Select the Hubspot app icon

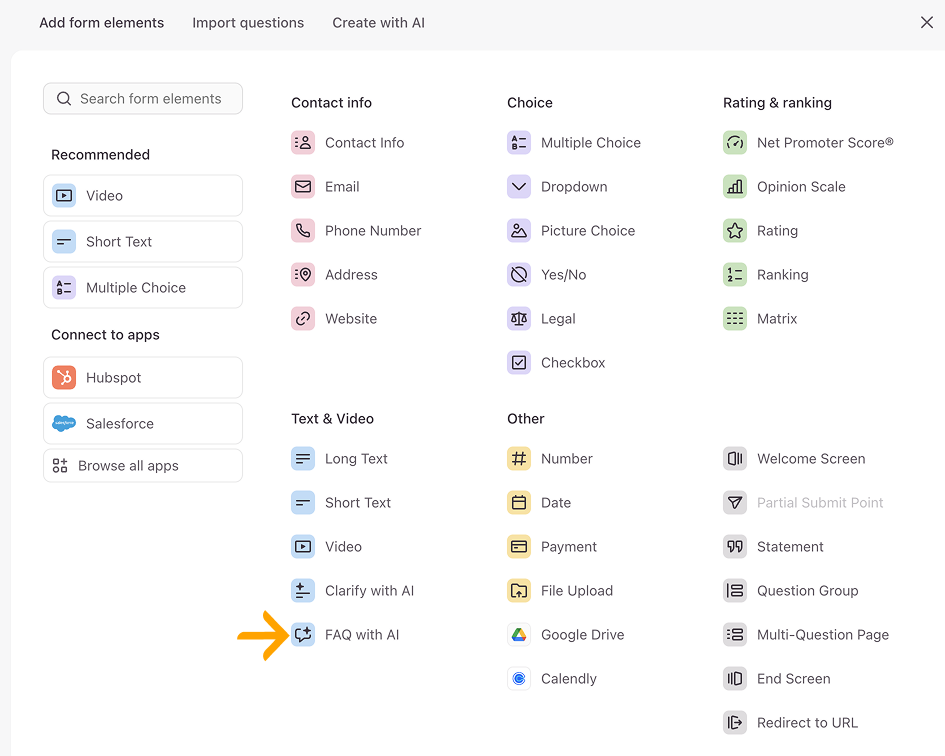[x=64, y=377]
